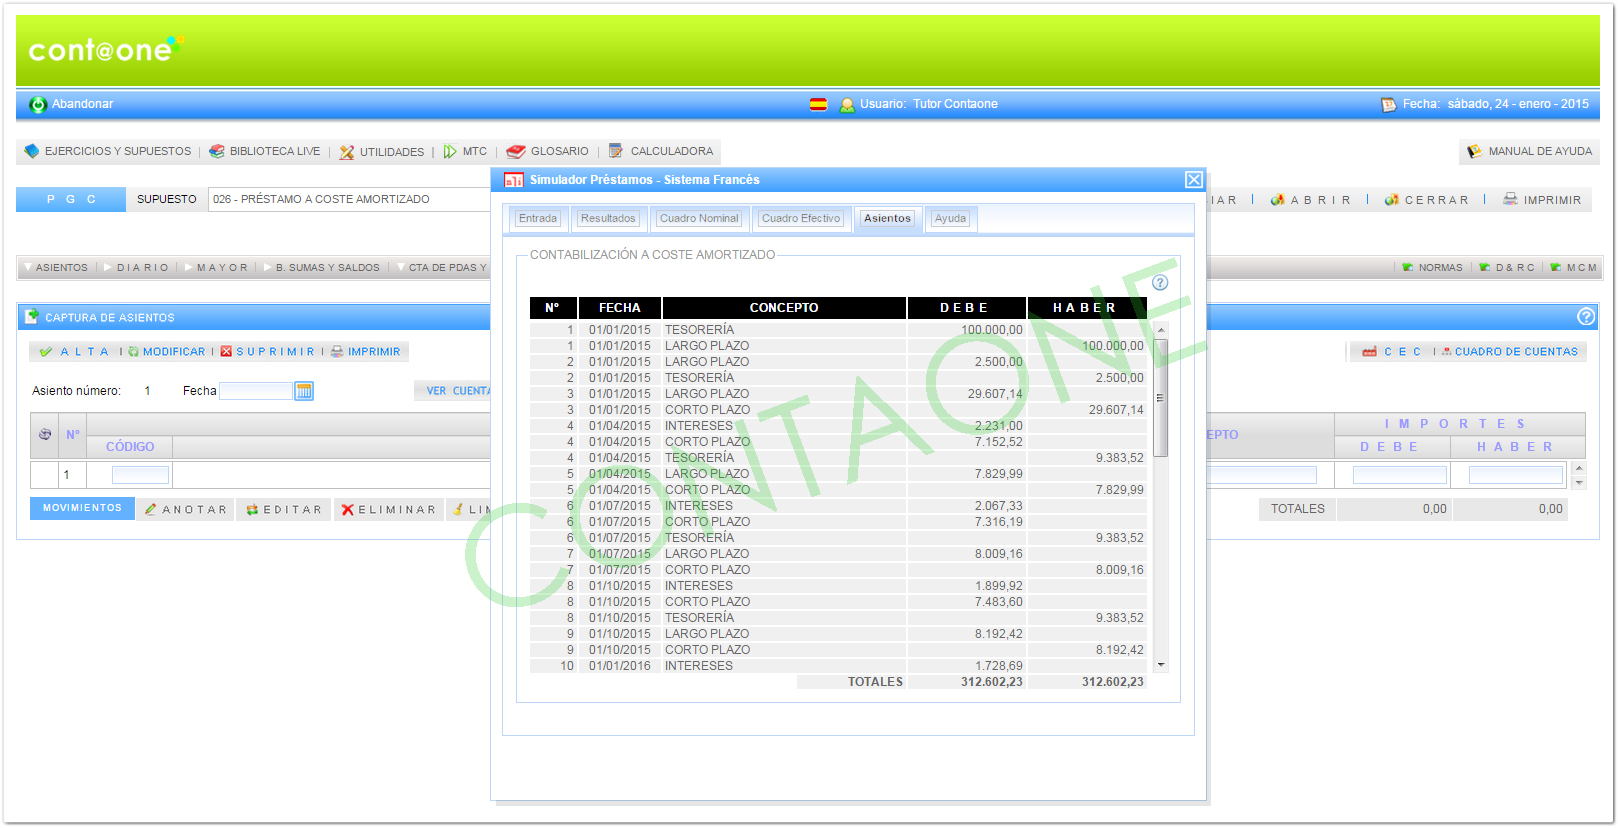The height and width of the screenshot is (828, 1619).
Task: Click scrollbar up arrow in asientos table
Action: pyautogui.click(x=1161, y=330)
